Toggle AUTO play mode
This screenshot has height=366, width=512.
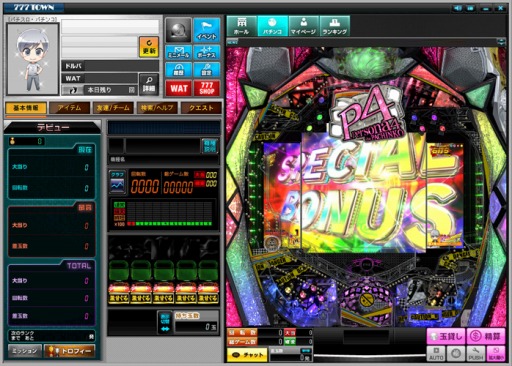tap(436, 354)
